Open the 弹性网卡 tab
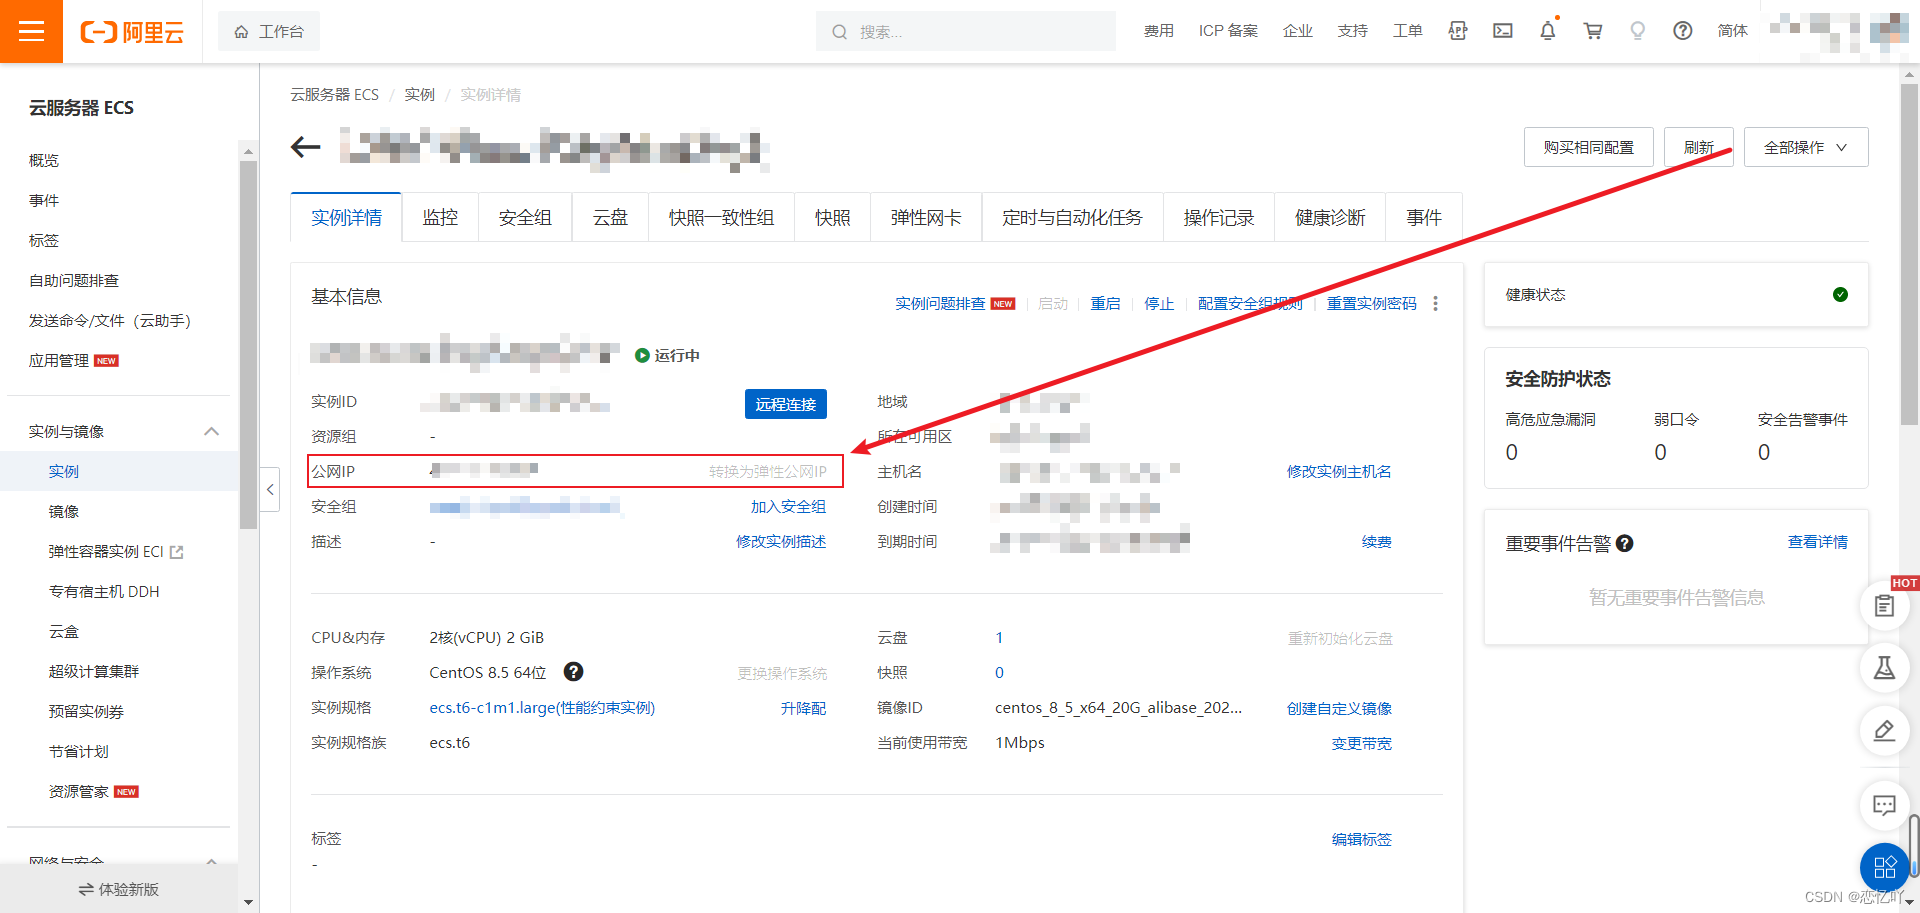The image size is (1920, 913). (x=926, y=217)
